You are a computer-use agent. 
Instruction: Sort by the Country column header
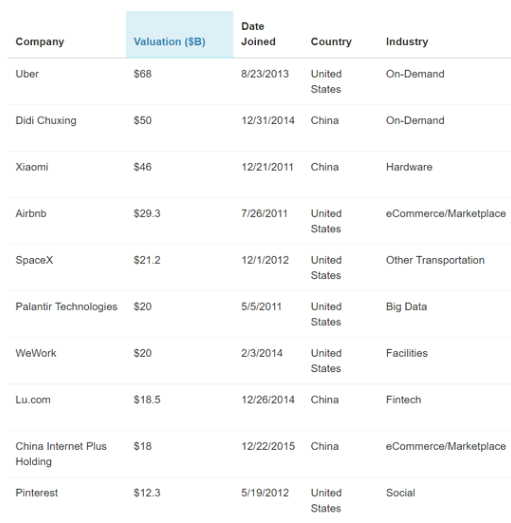pos(331,42)
